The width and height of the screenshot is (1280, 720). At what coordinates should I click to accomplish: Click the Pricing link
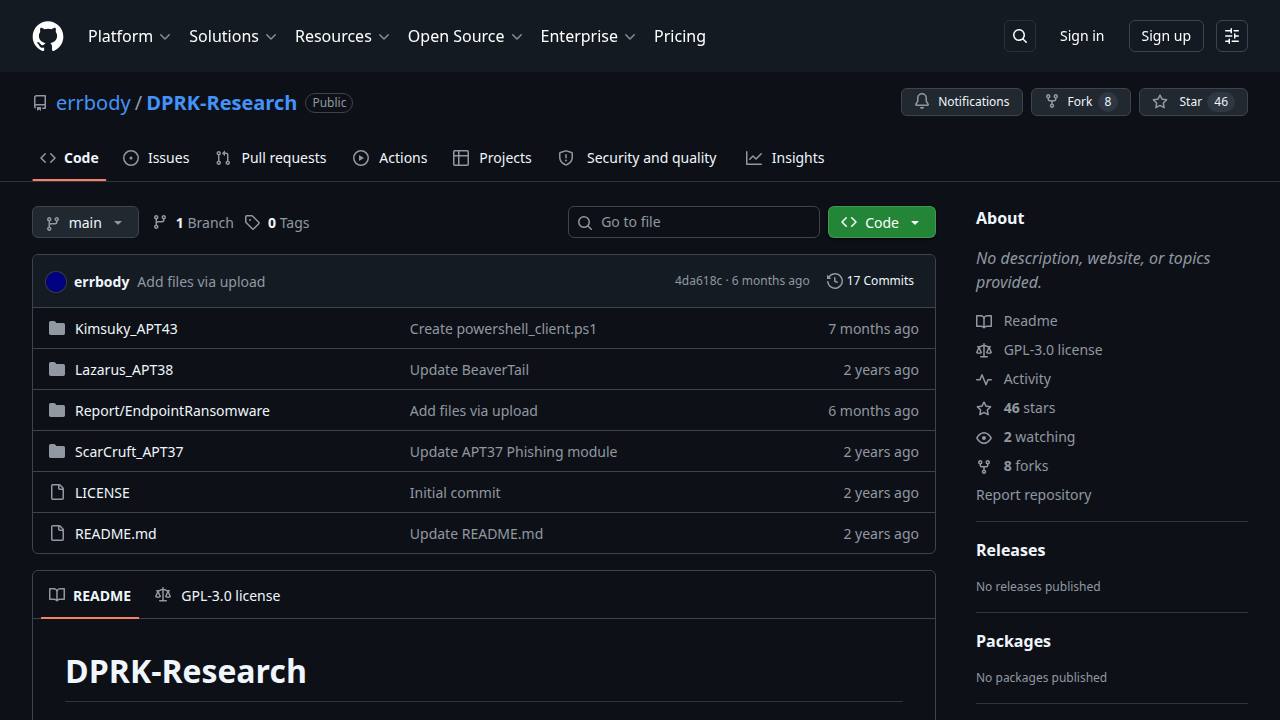coord(680,36)
